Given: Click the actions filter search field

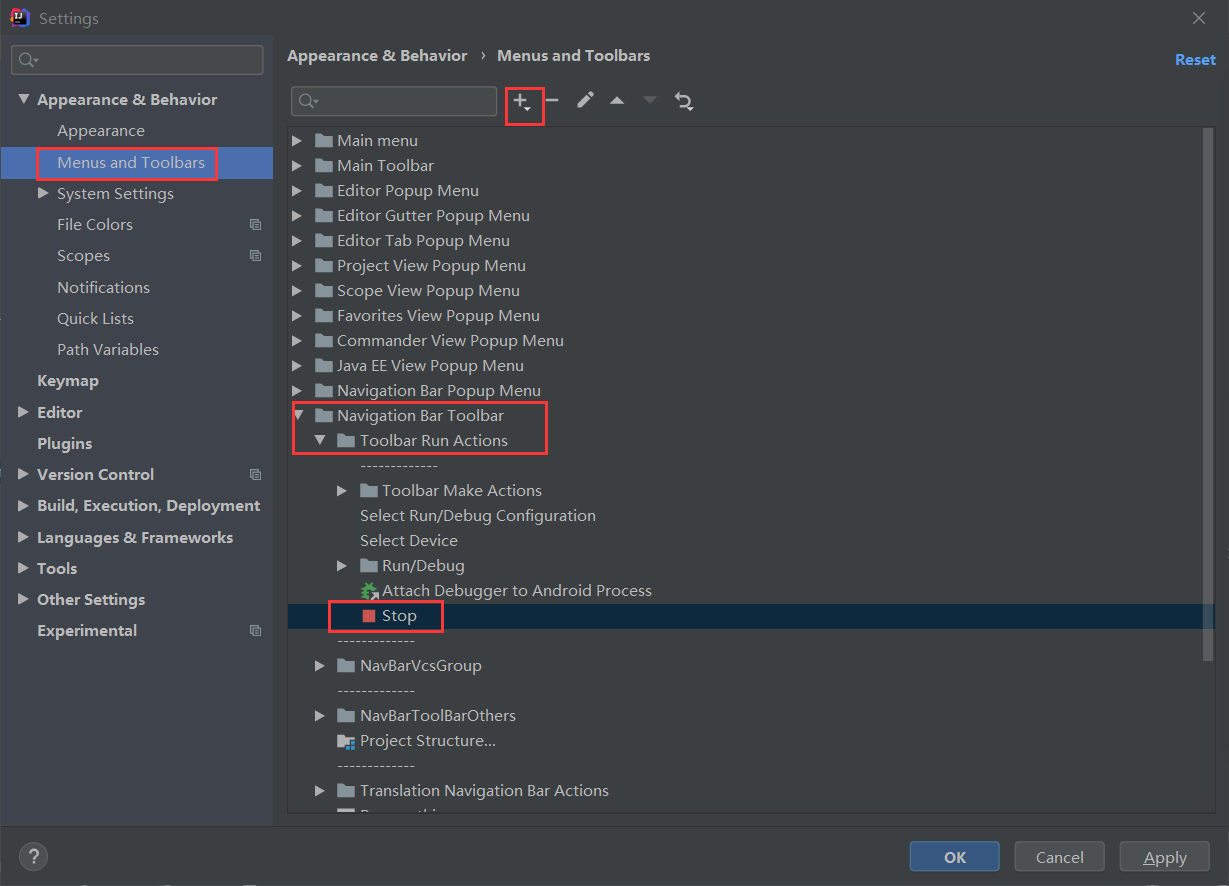Looking at the screenshot, I should point(394,101).
